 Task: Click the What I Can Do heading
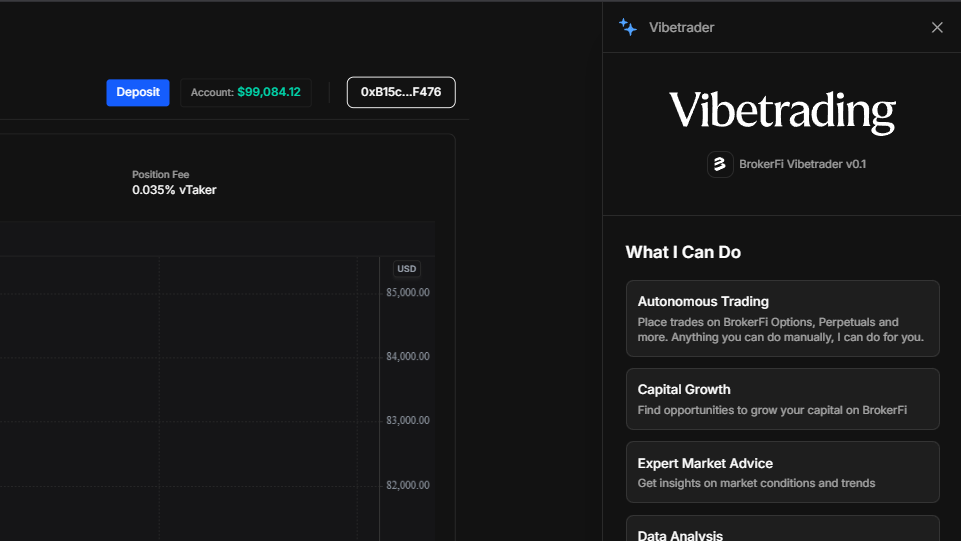(683, 252)
